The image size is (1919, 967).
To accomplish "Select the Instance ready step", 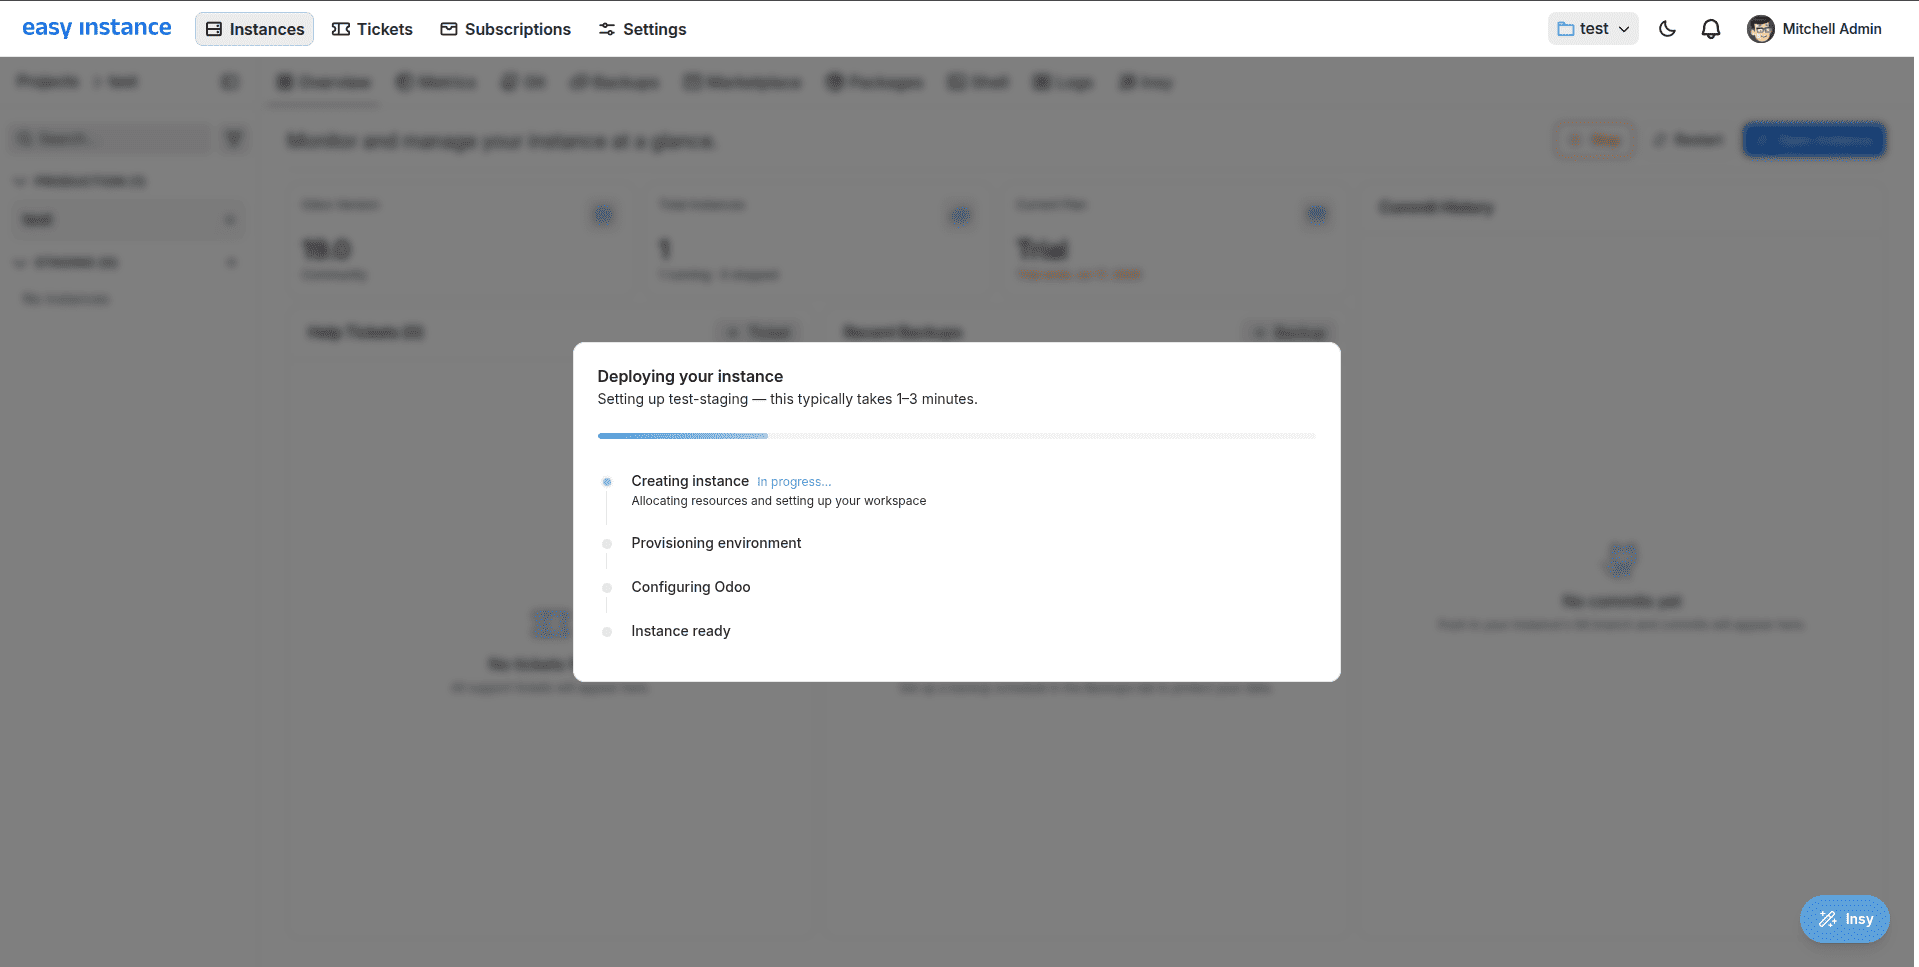I will tap(680, 631).
